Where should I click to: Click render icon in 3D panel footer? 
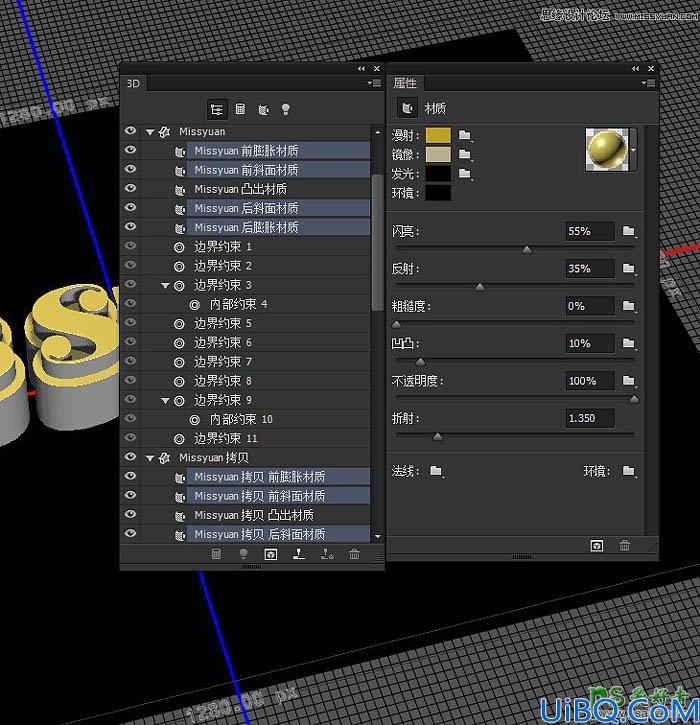[270, 554]
